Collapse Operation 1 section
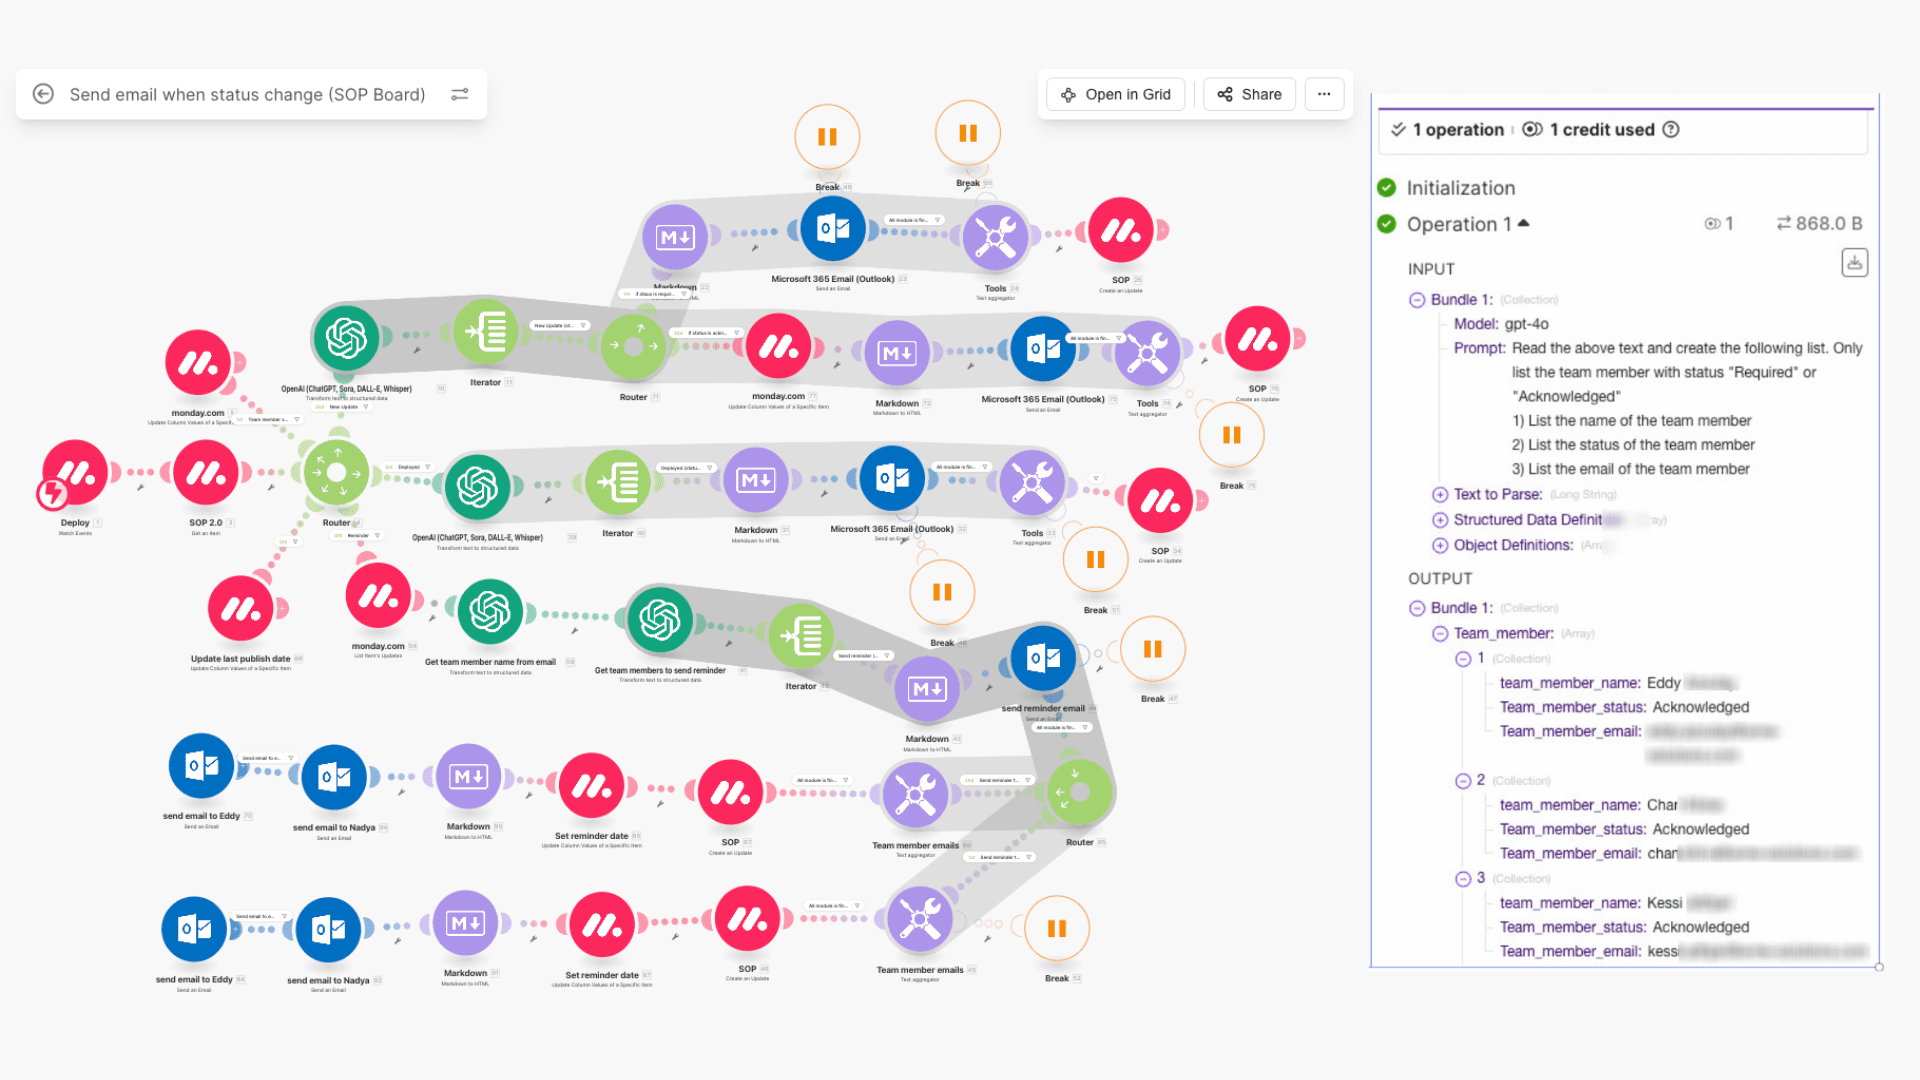The image size is (1920, 1080). tap(1524, 224)
